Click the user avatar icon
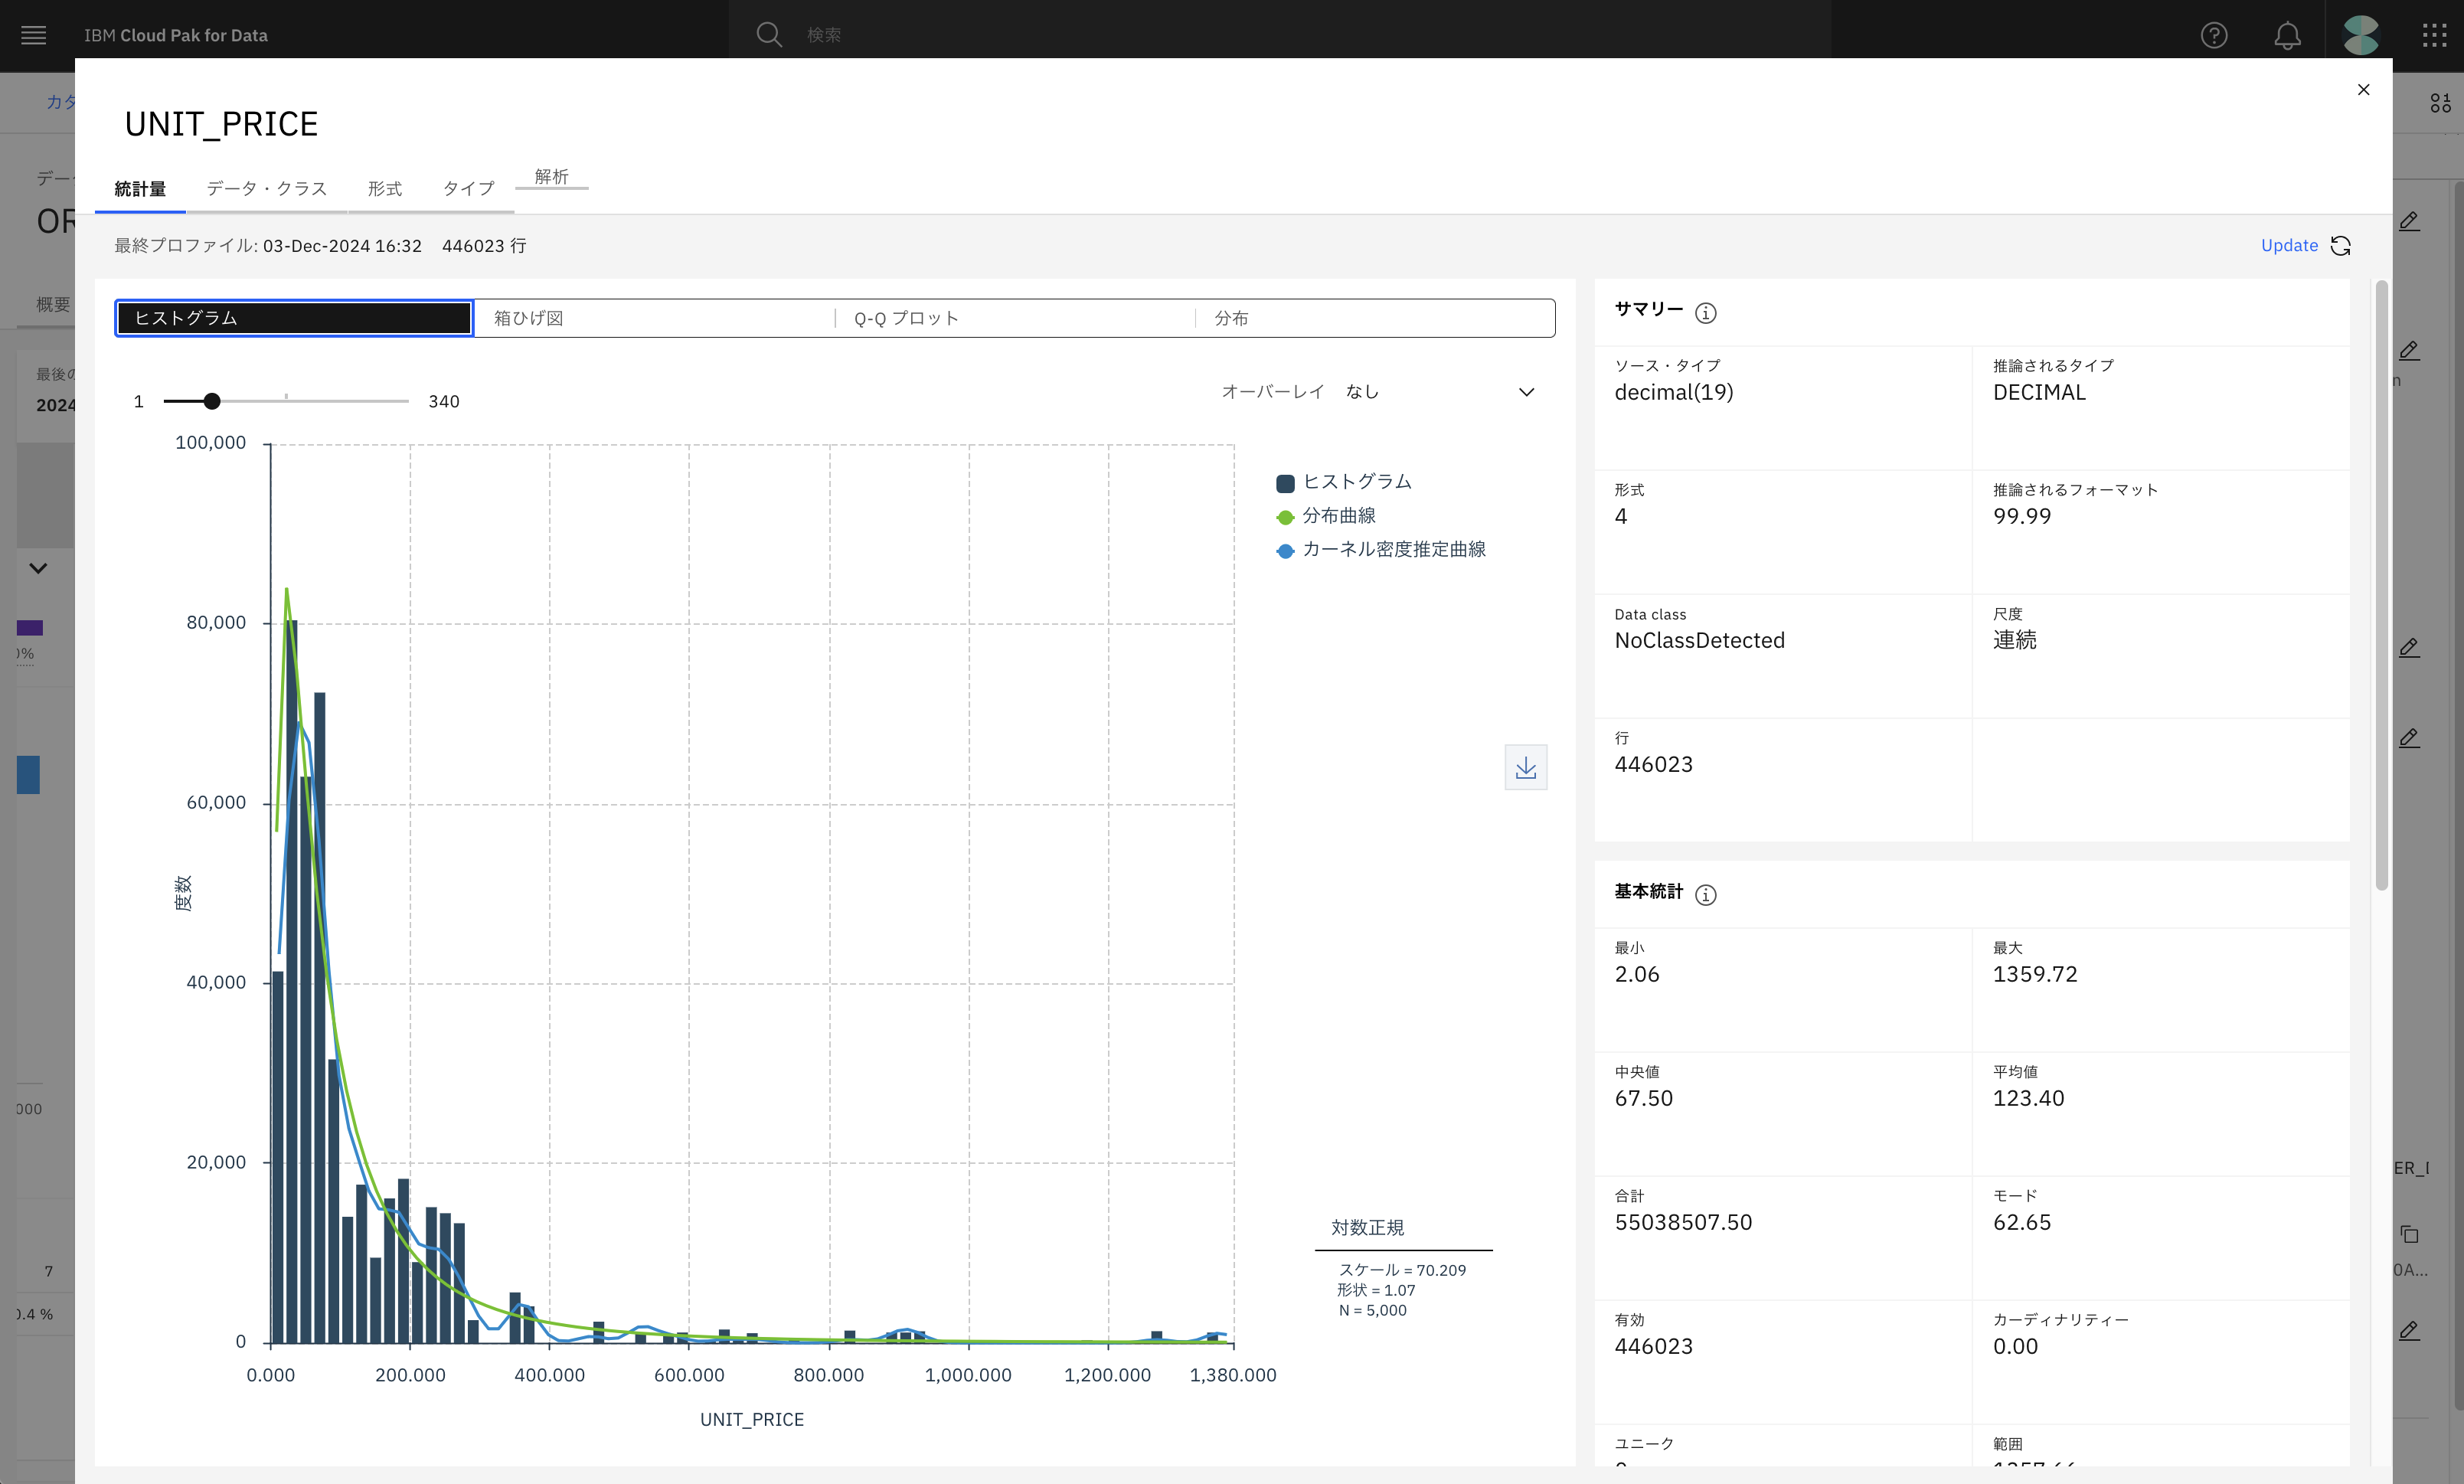 click(x=2360, y=35)
